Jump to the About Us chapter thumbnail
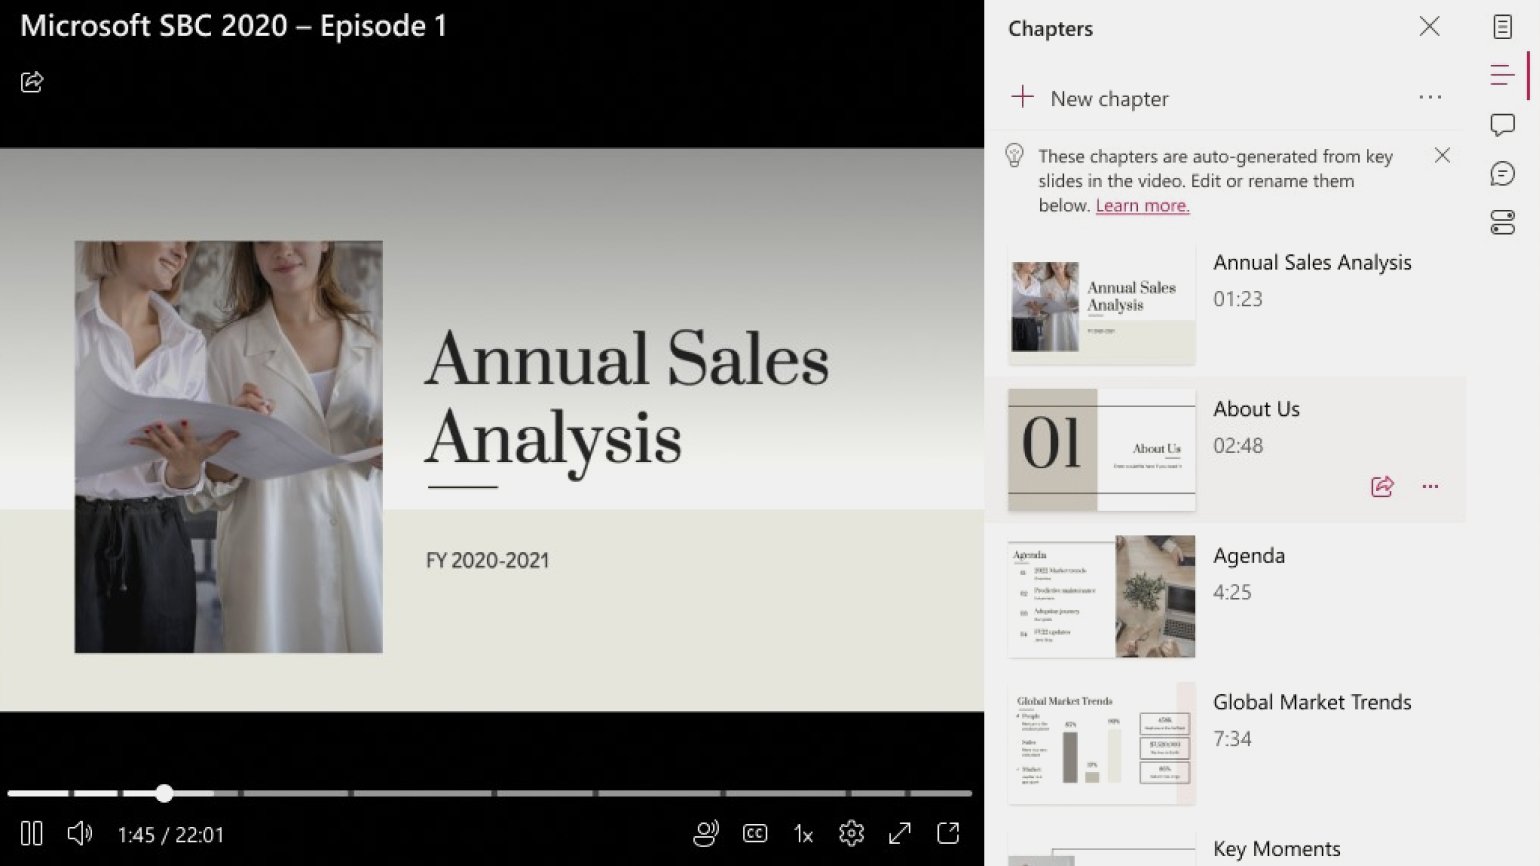 pyautogui.click(x=1101, y=450)
